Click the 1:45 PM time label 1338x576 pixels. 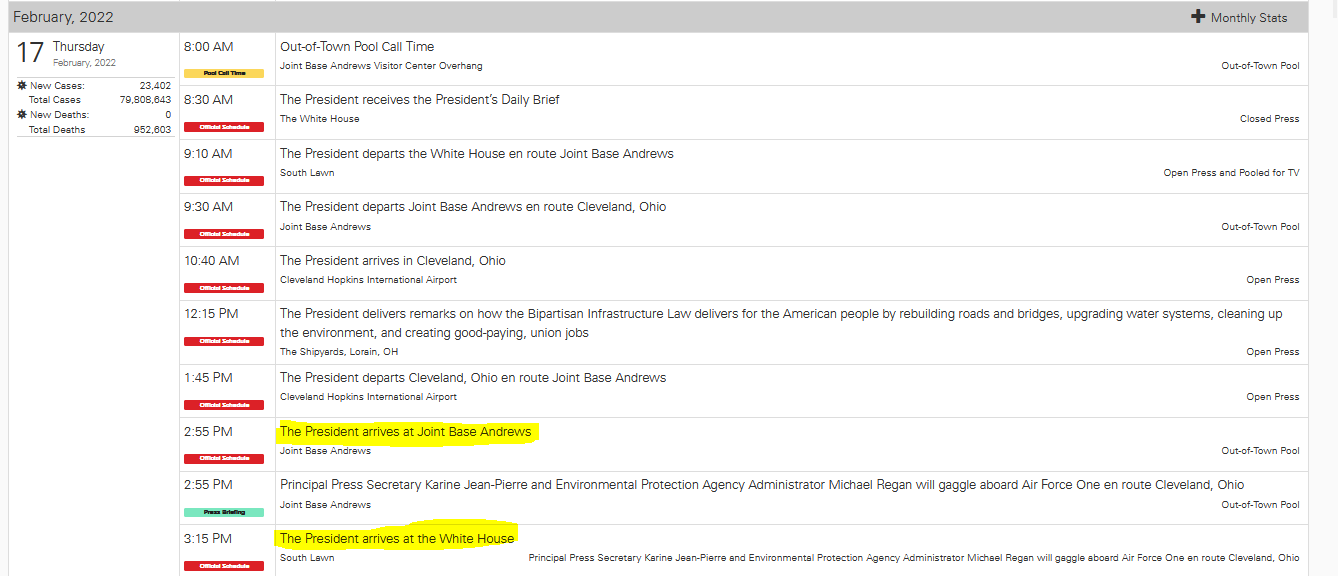[208, 378]
